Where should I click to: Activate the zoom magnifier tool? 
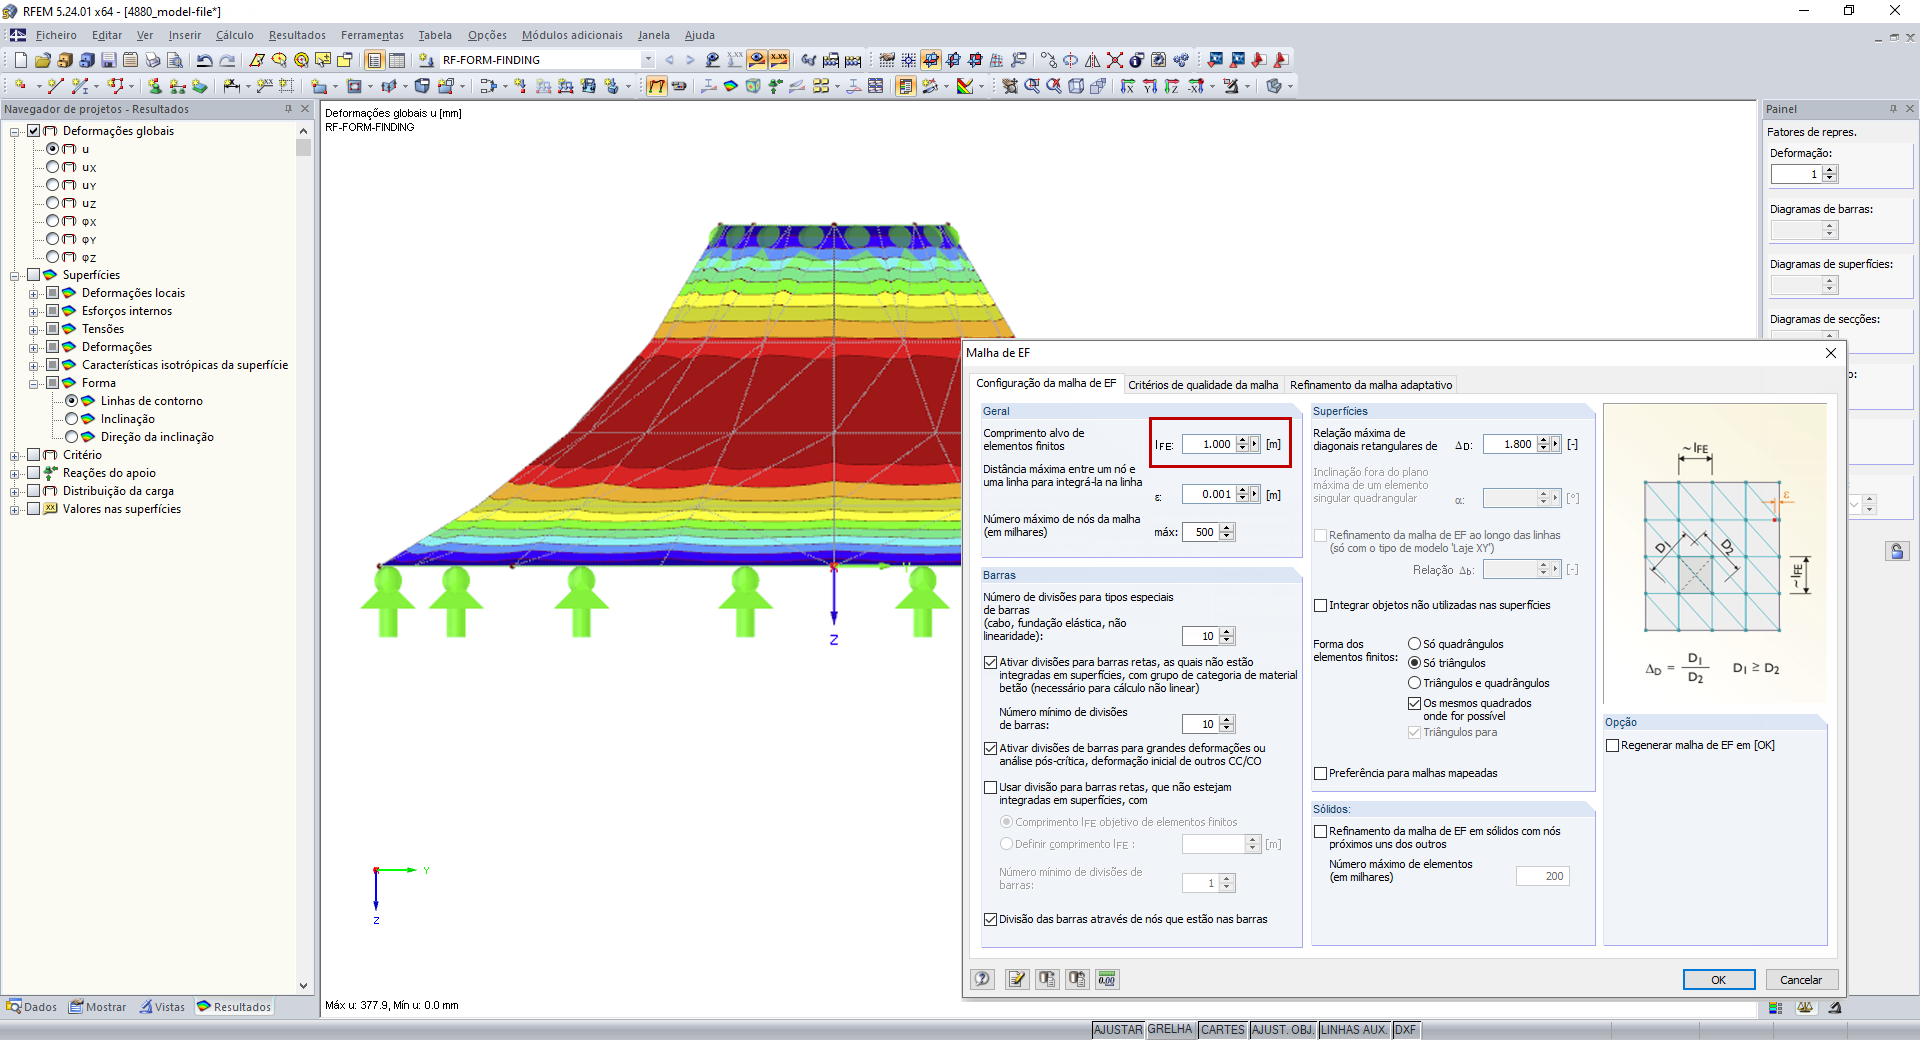pyautogui.click(x=1030, y=85)
